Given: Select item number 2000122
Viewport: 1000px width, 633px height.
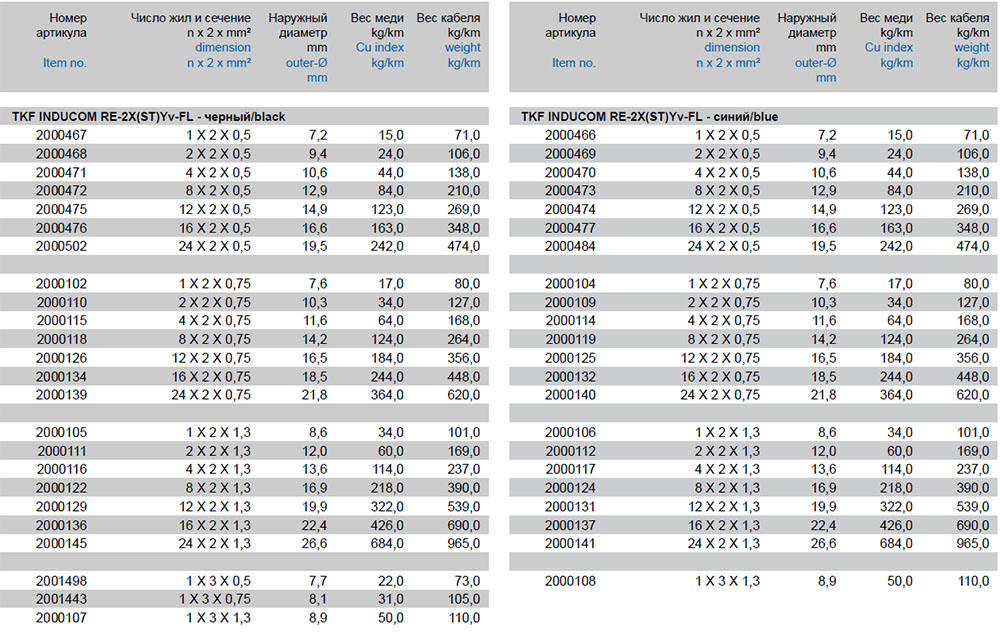Looking at the screenshot, I should [x=61, y=488].
